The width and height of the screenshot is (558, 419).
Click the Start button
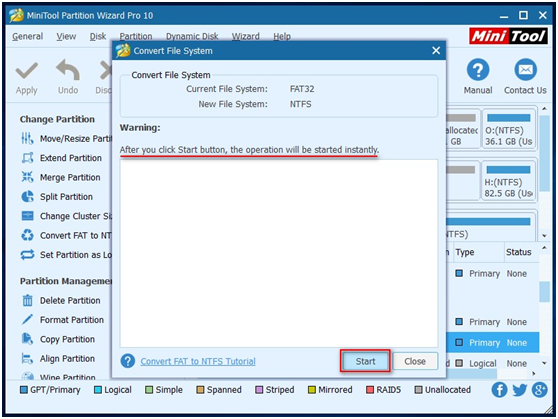[365, 361]
